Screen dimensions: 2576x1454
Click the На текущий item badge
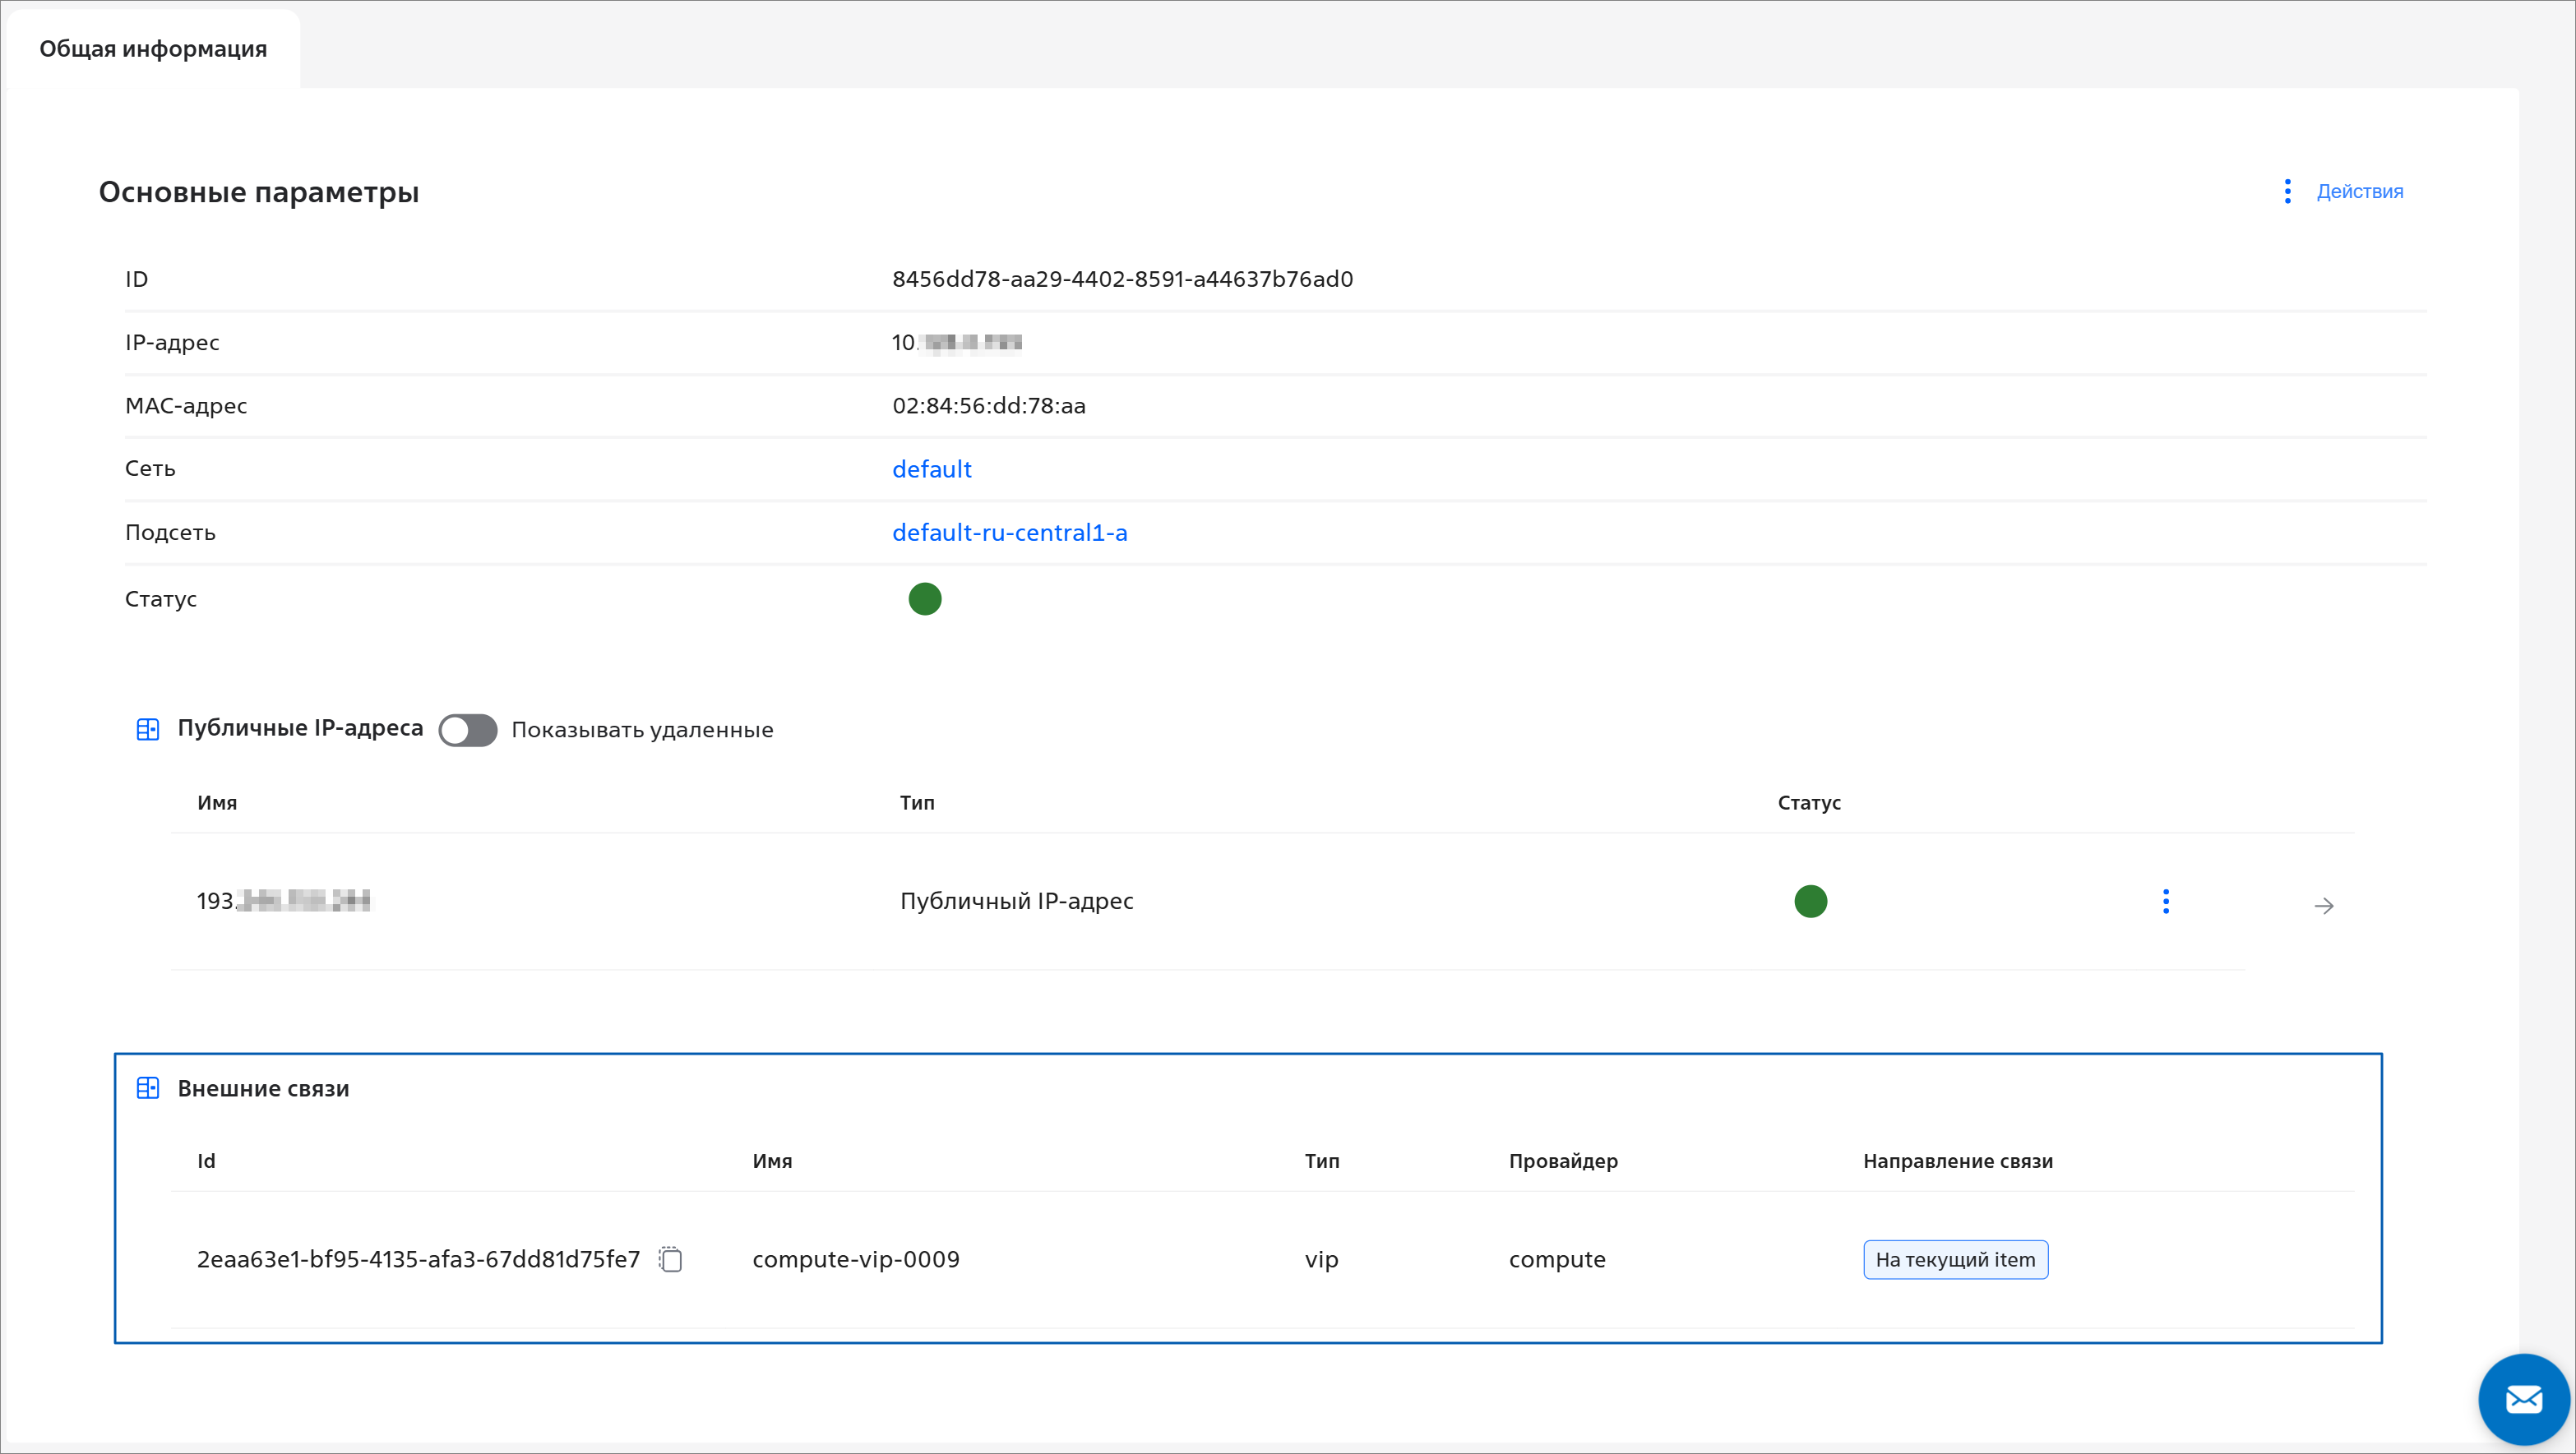pyautogui.click(x=1955, y=1260)
